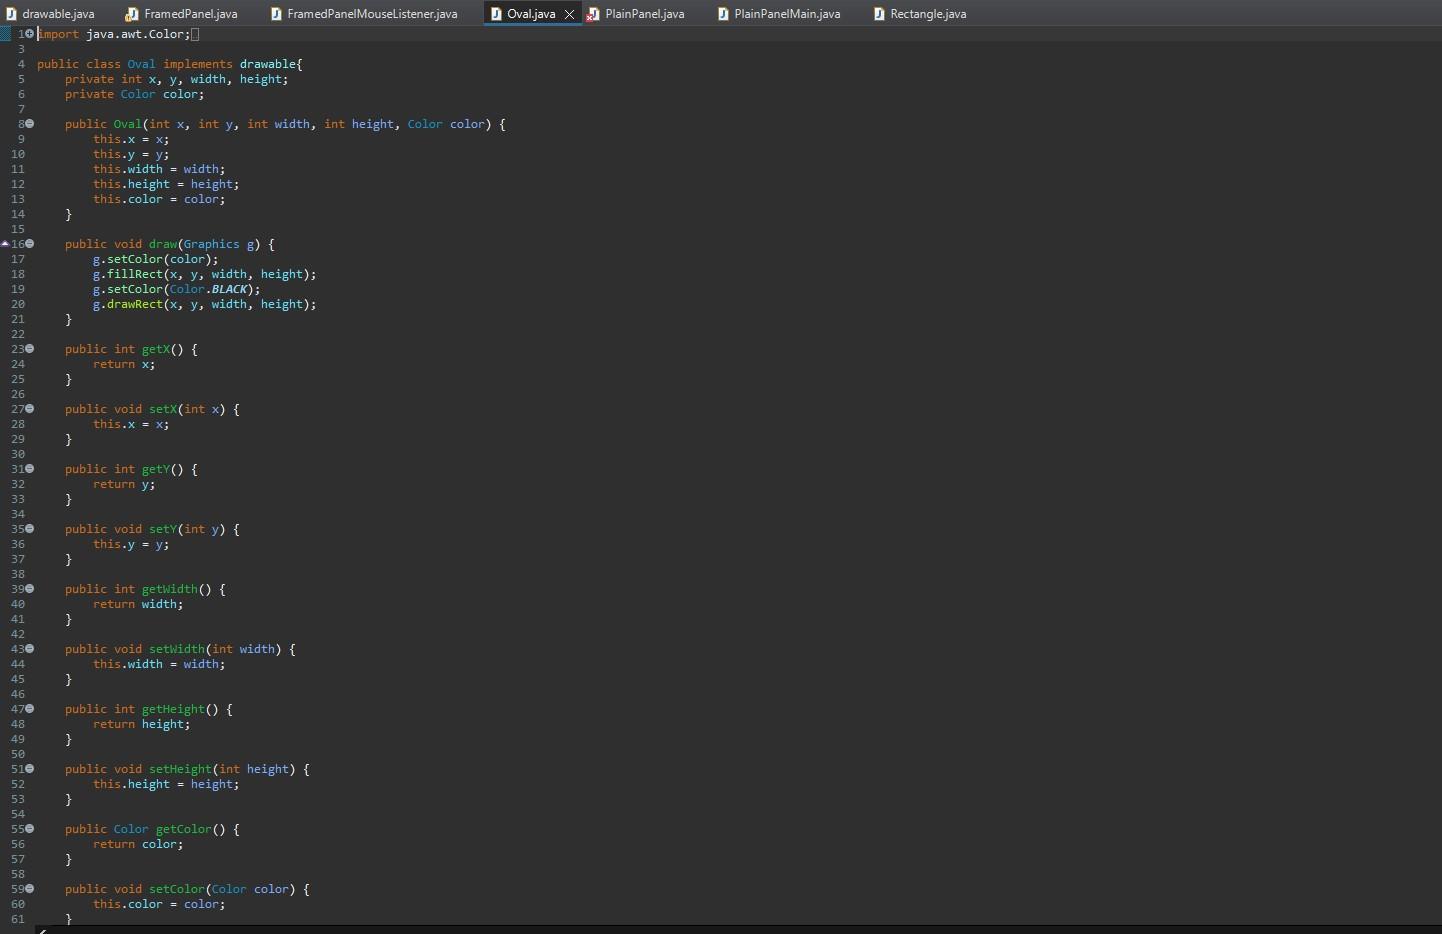Collapse the Oval constructor at line 8
The image size is (1442, 934).
30,124
